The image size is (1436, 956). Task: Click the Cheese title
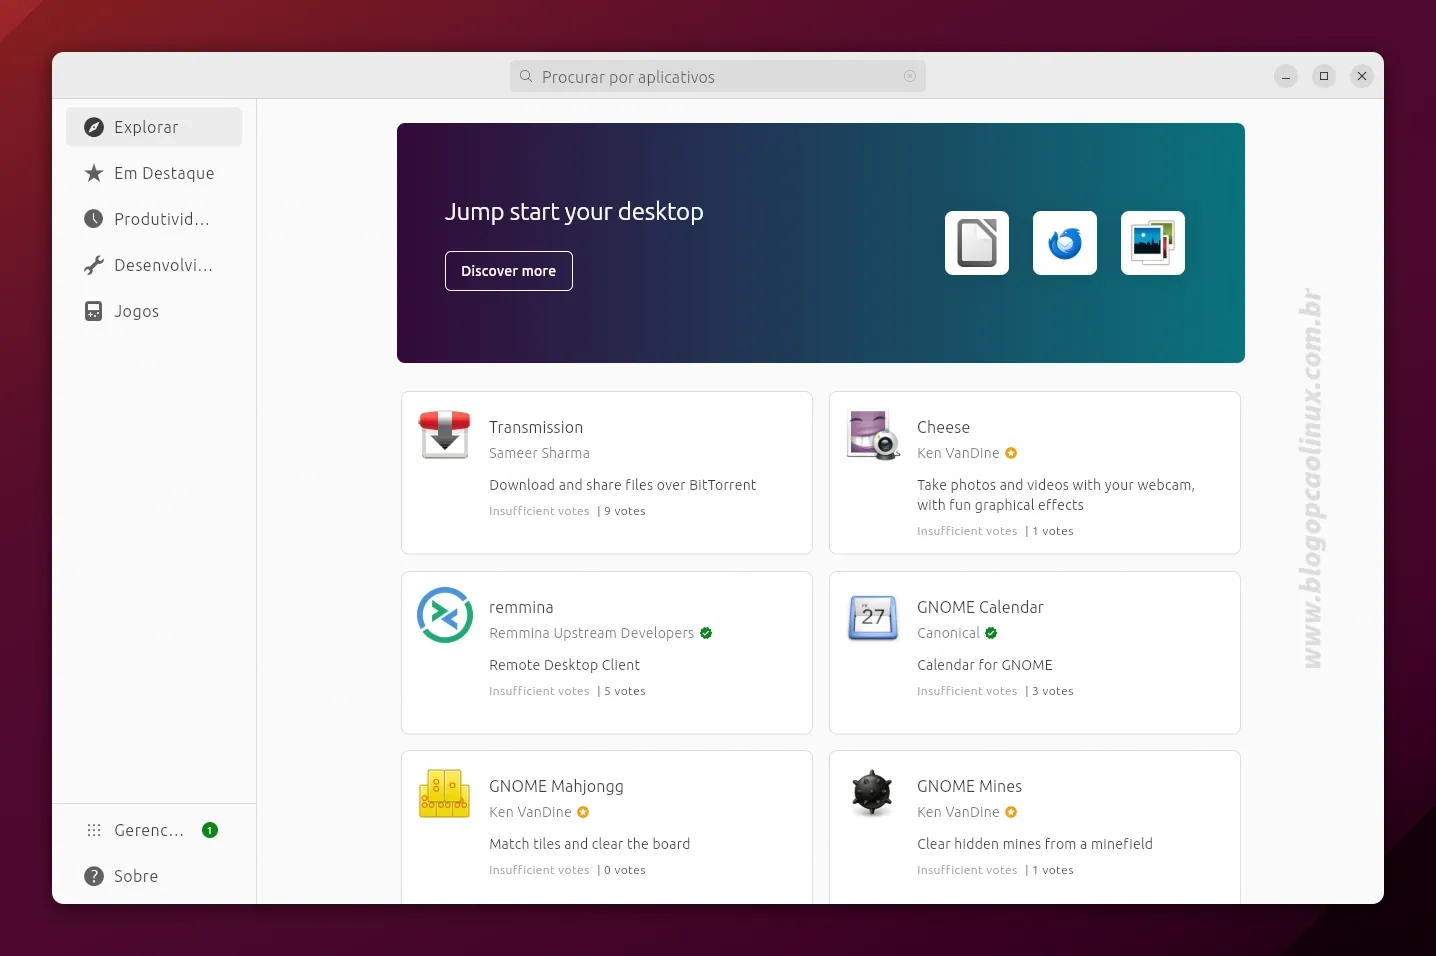943,427
